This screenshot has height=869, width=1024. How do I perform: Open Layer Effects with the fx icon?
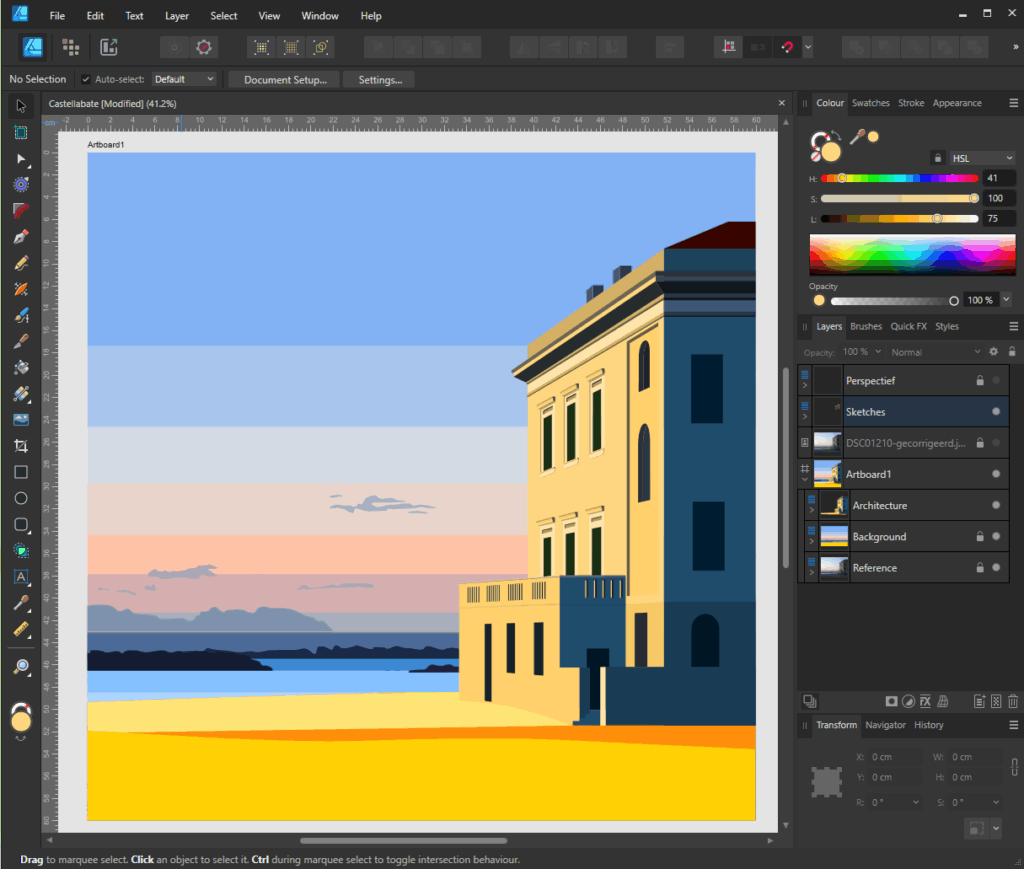click(926, 701)
